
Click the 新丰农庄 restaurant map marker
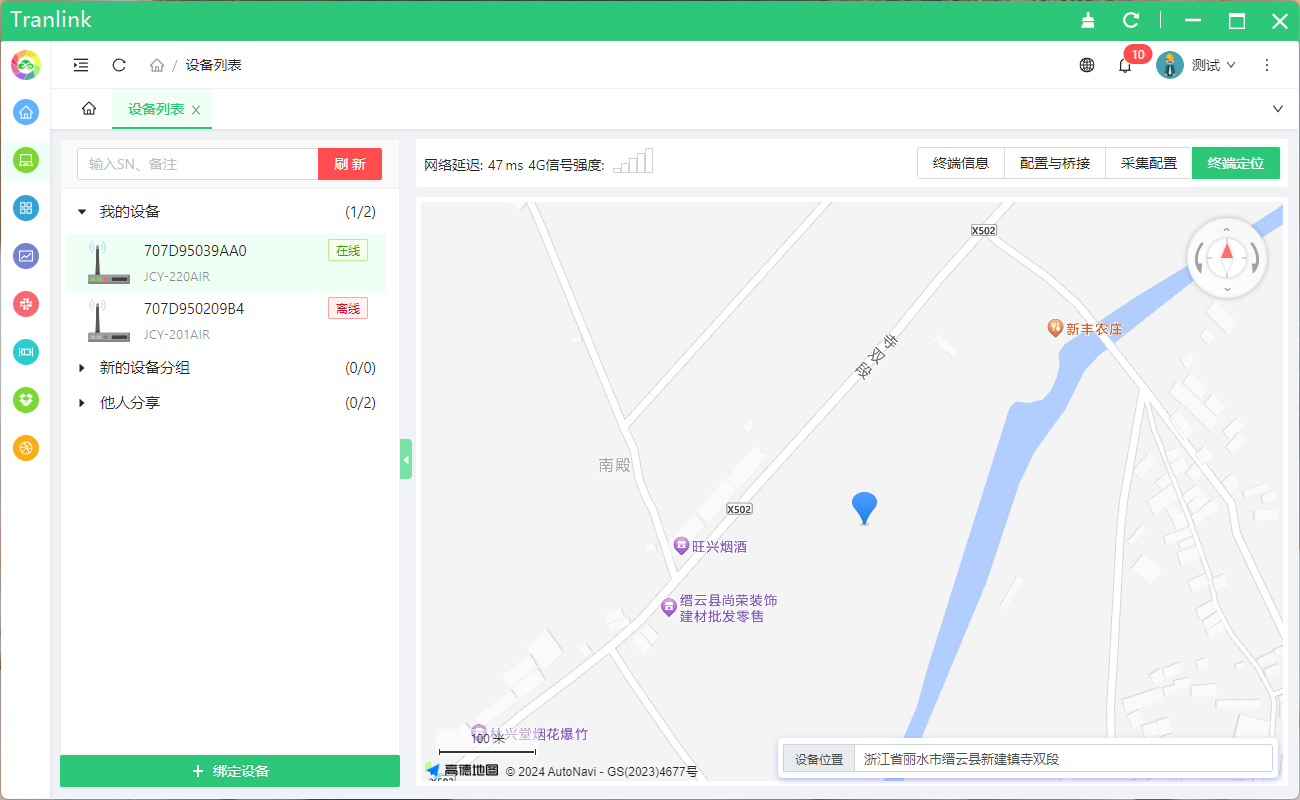(x=1054, y=328)
